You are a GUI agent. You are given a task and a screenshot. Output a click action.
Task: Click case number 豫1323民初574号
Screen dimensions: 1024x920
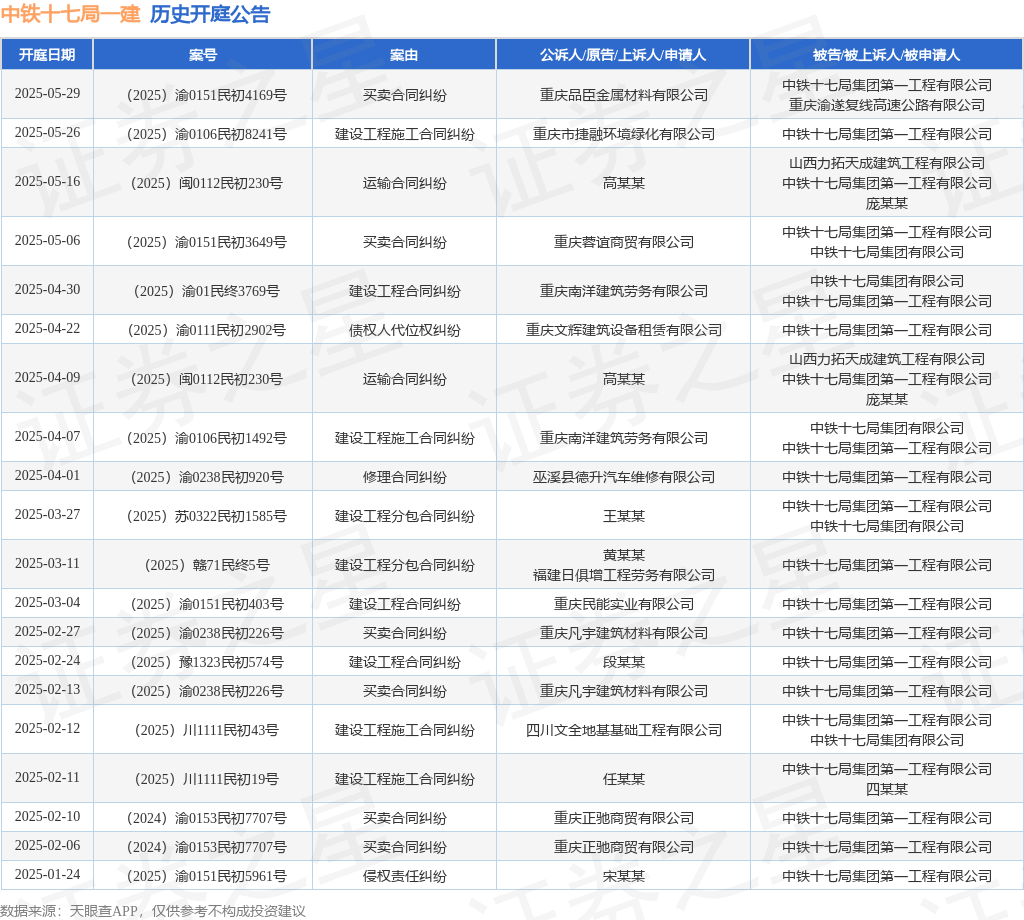pos(206,663)
